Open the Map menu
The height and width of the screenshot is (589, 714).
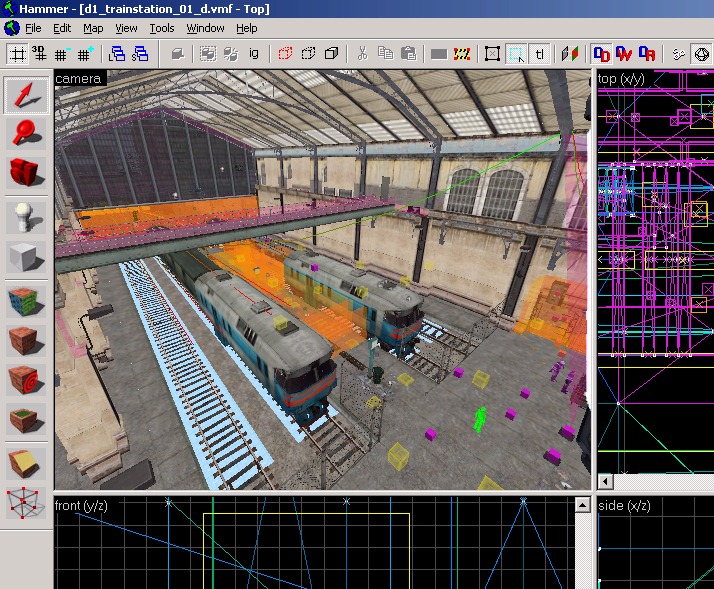(x=93, y=28)
